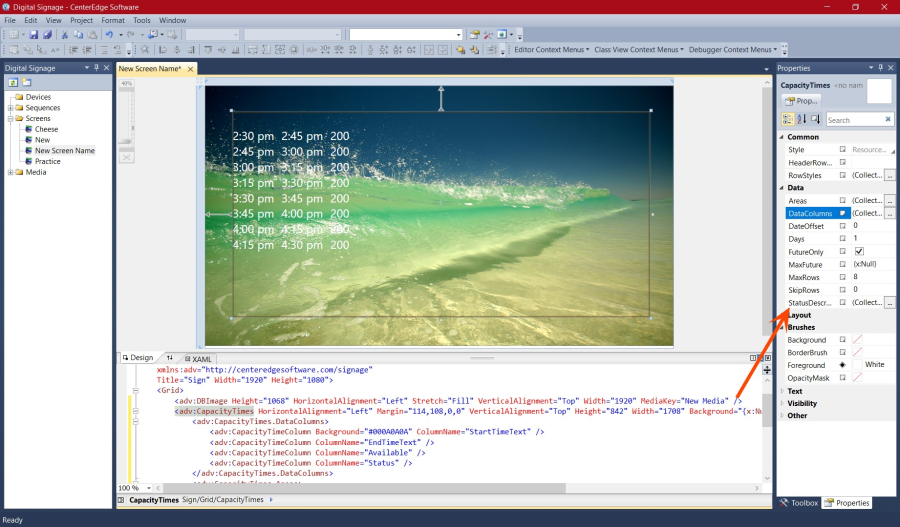Switch to the XAML tab

click(198, 358)
